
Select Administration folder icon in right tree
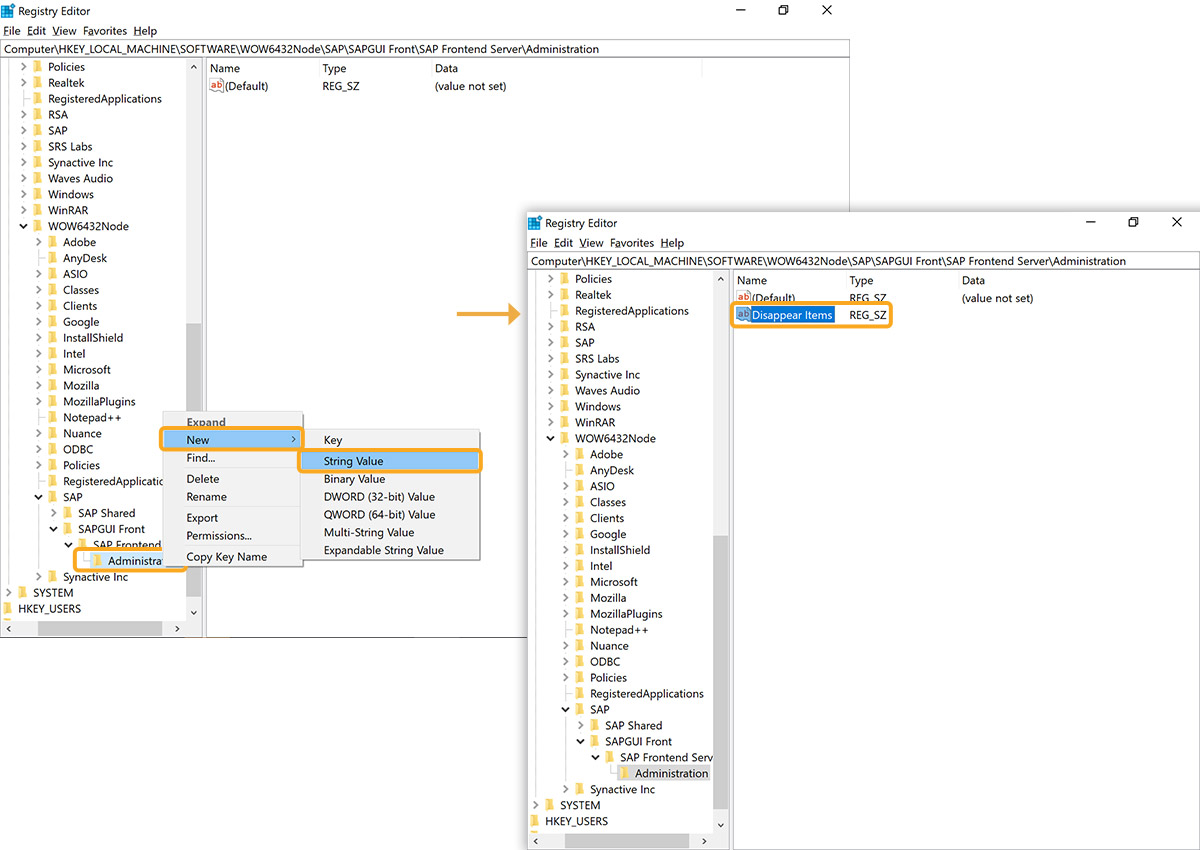pos(625,773)
